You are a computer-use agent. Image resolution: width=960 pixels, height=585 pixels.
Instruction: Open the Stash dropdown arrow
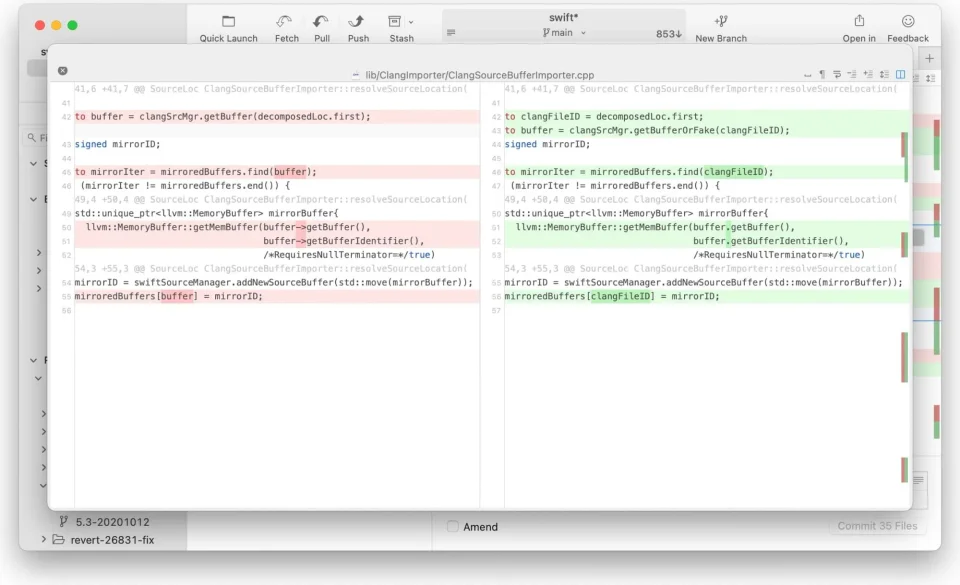411,22
